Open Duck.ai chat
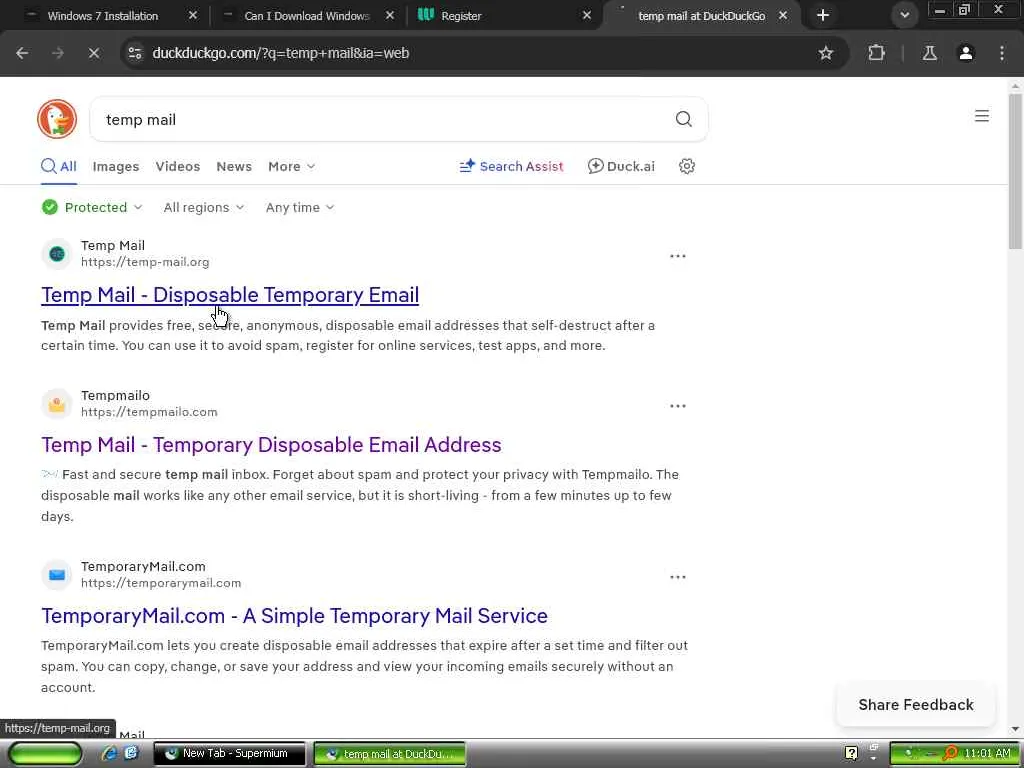The image size is (1024, 768). click(621, 166)
